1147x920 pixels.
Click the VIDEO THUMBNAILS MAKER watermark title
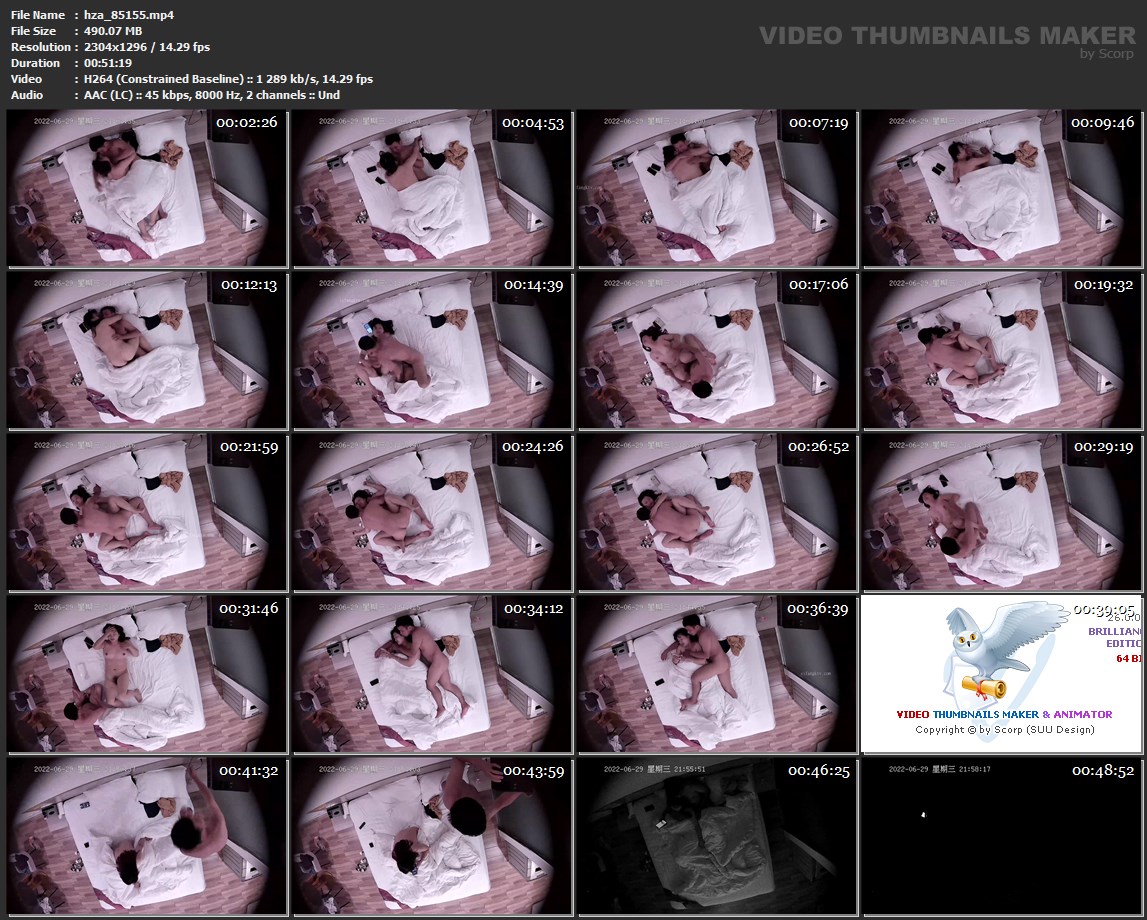tap(946, 36)
